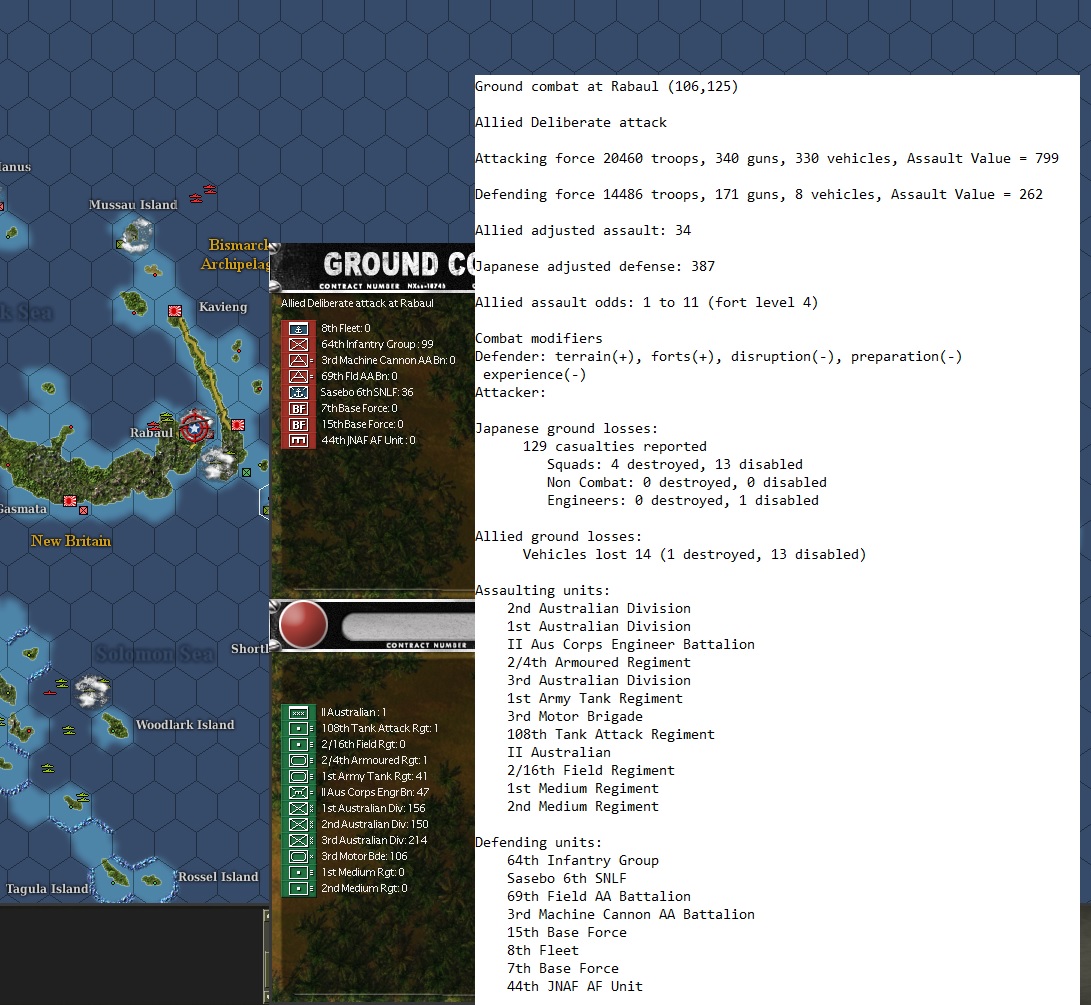The image size is (1091, 1005).
Task: Select the 44th JNAF AF Unit icon
Action: coord(298,441)
